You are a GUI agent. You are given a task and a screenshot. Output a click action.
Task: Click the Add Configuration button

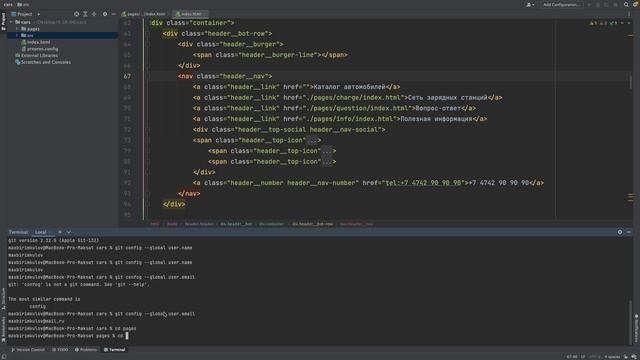click(x=561, y=4)
